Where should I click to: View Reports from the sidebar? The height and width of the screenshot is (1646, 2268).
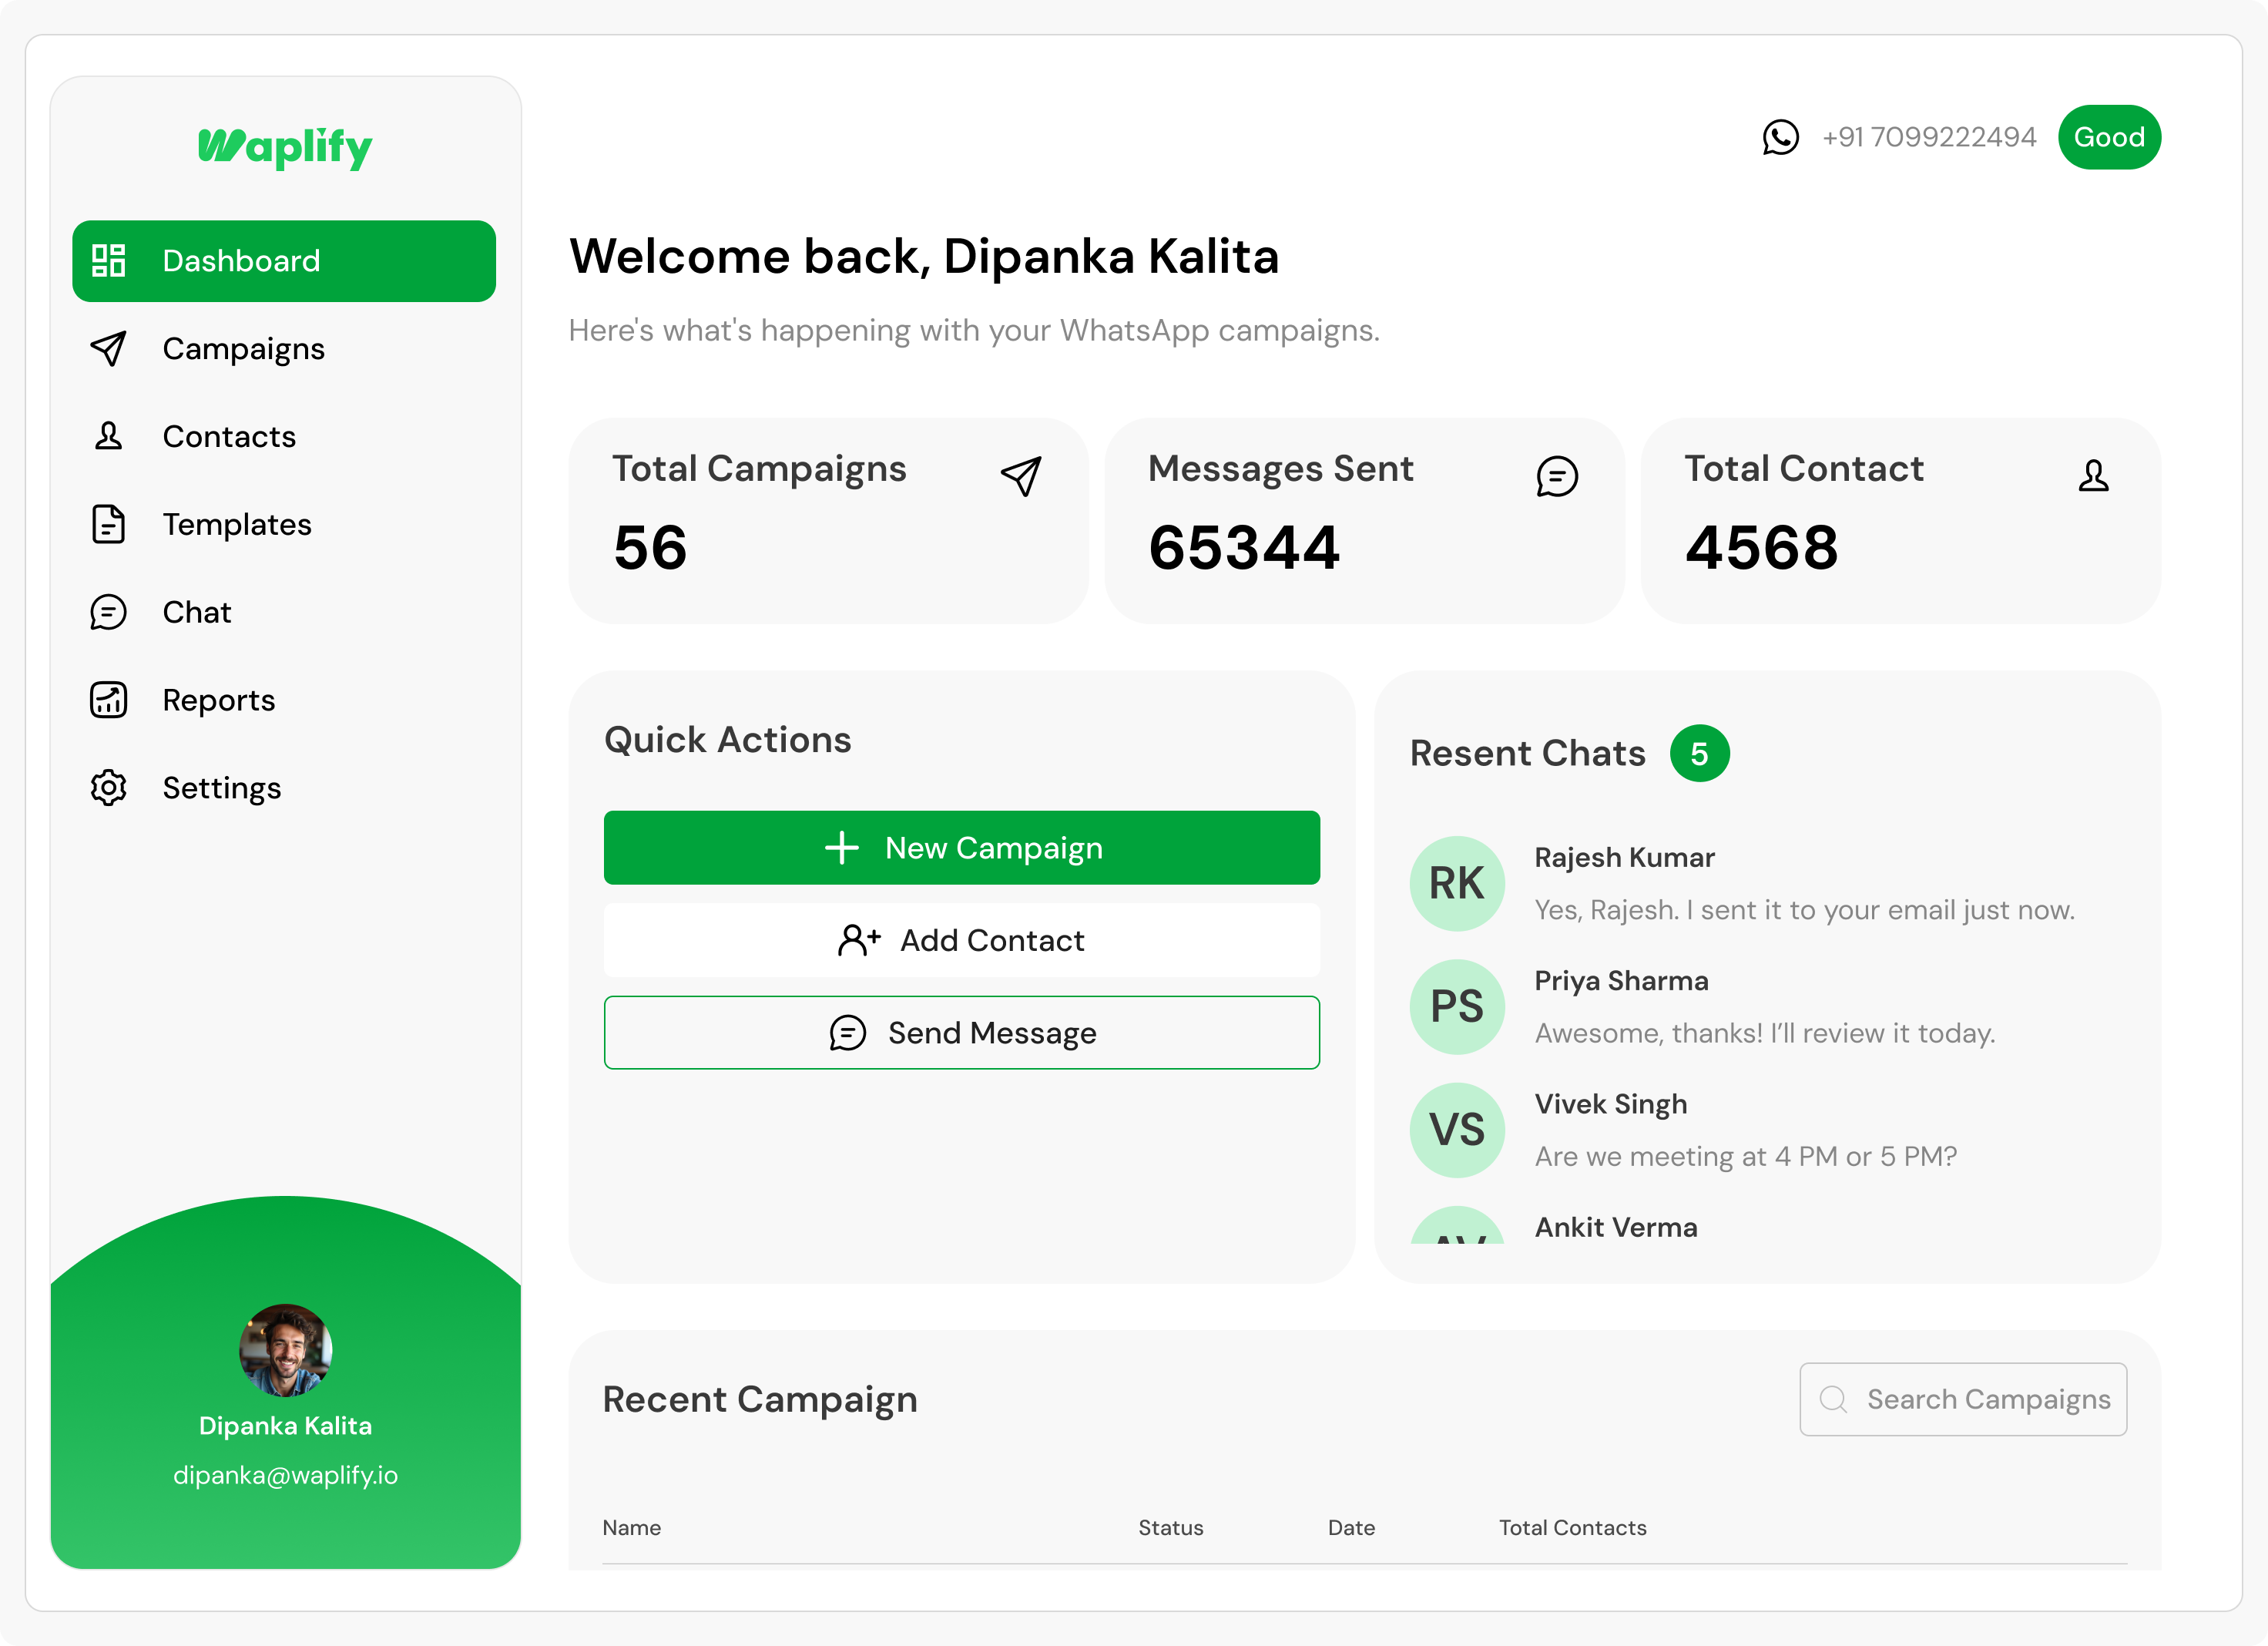(218, 700)
